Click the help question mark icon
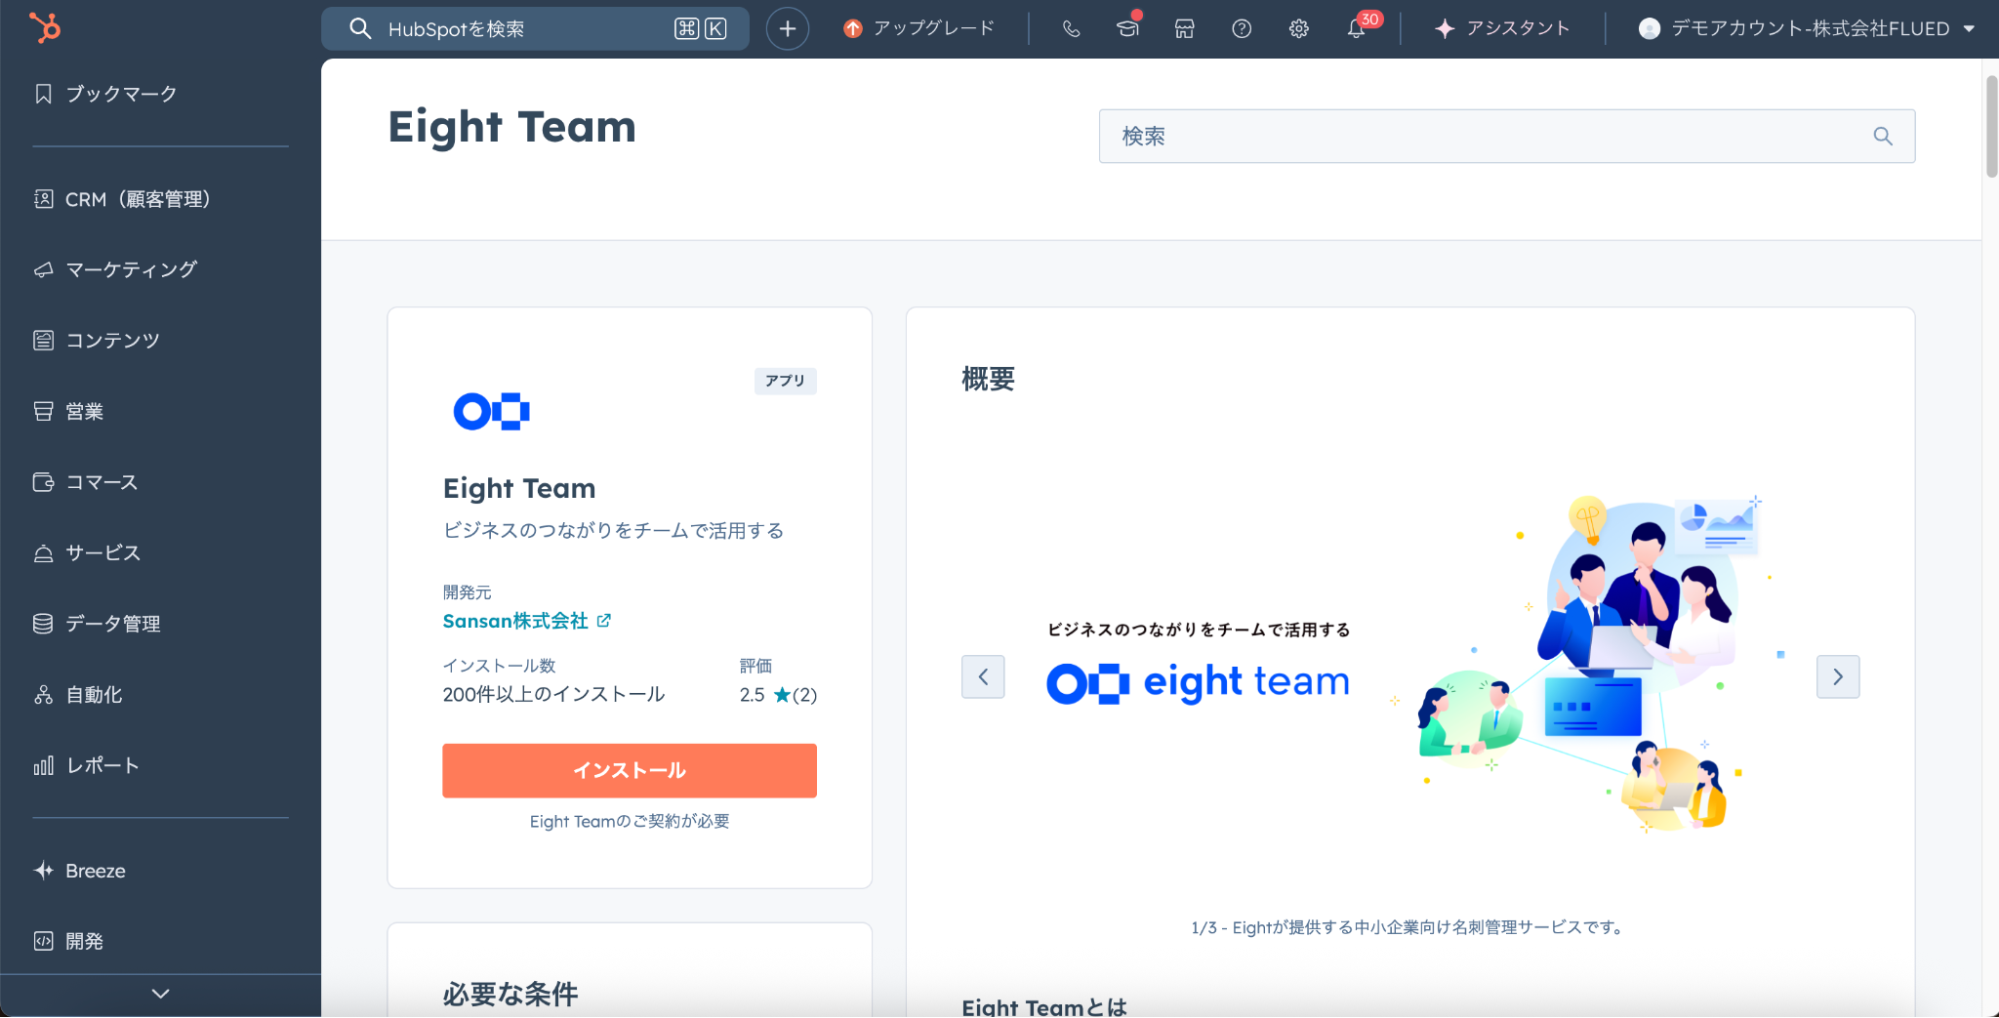 [x=1241, y=29]
